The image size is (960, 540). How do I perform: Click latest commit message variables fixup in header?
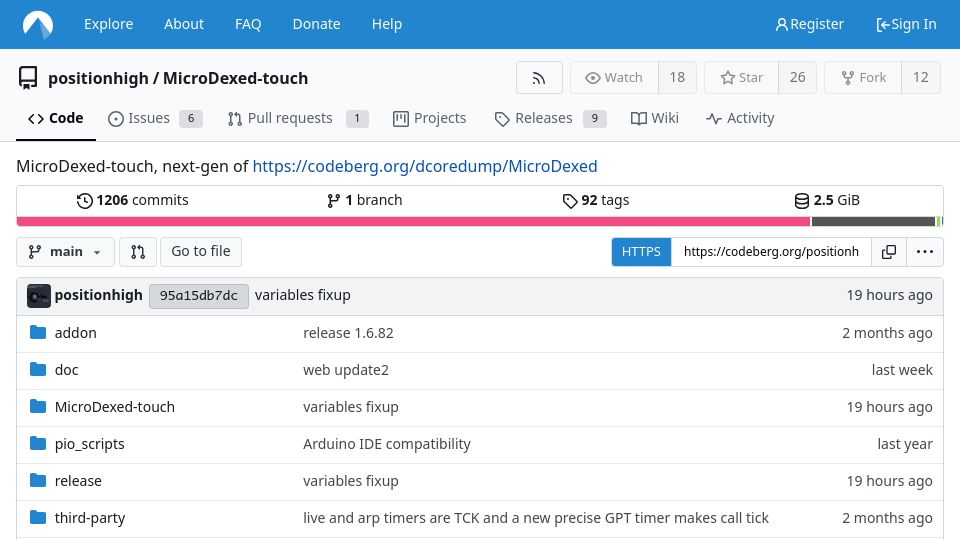tap(302, 295)
